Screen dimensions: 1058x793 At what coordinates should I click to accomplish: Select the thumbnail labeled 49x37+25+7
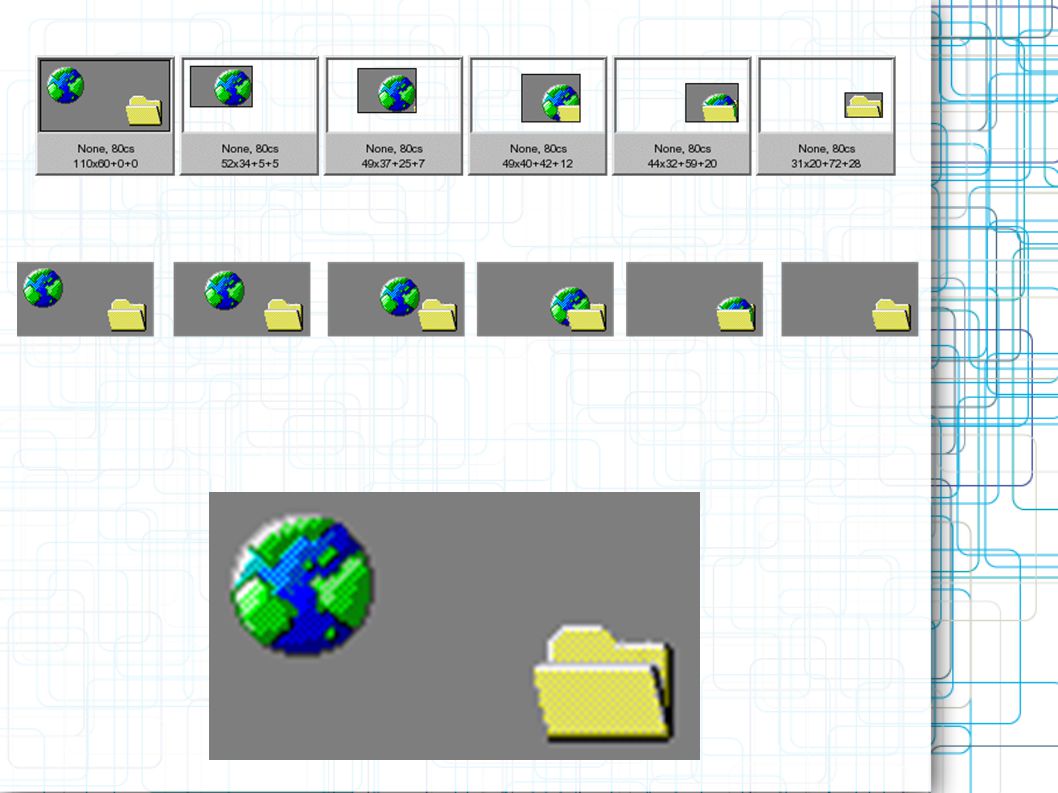pyautogui.click(x=393, y=116)
